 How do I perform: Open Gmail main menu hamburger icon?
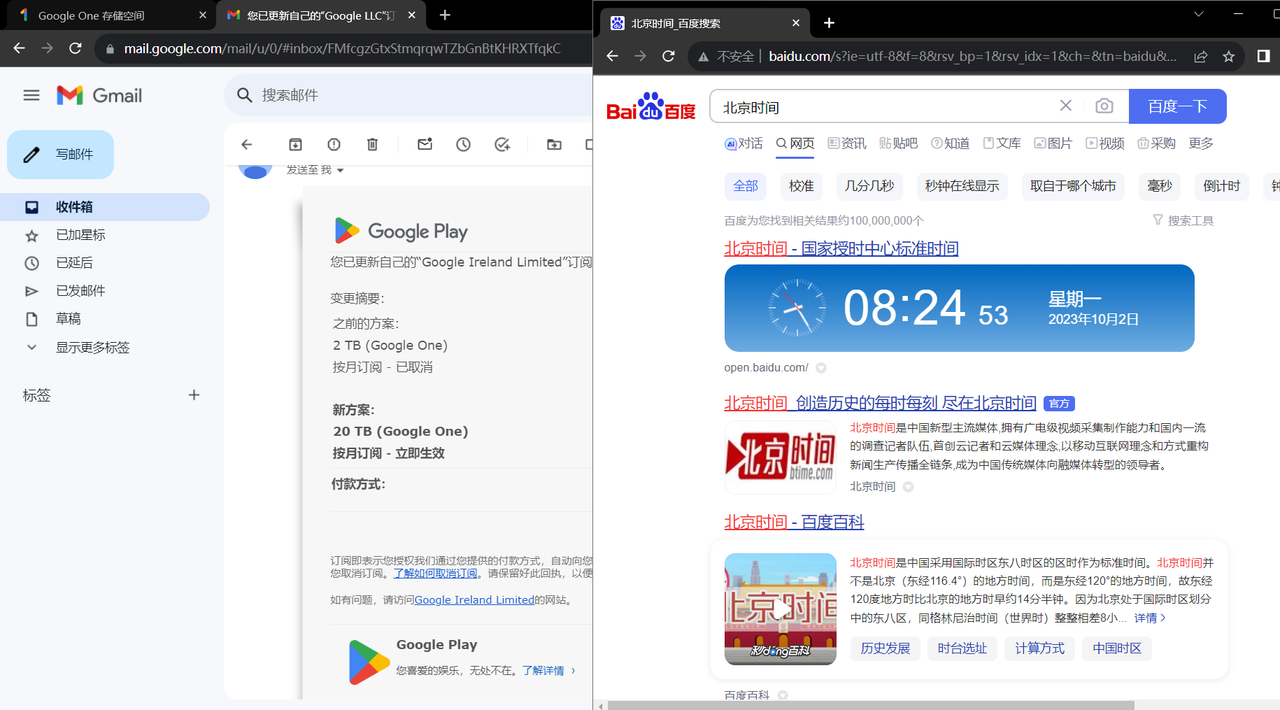tap(31, 95)
